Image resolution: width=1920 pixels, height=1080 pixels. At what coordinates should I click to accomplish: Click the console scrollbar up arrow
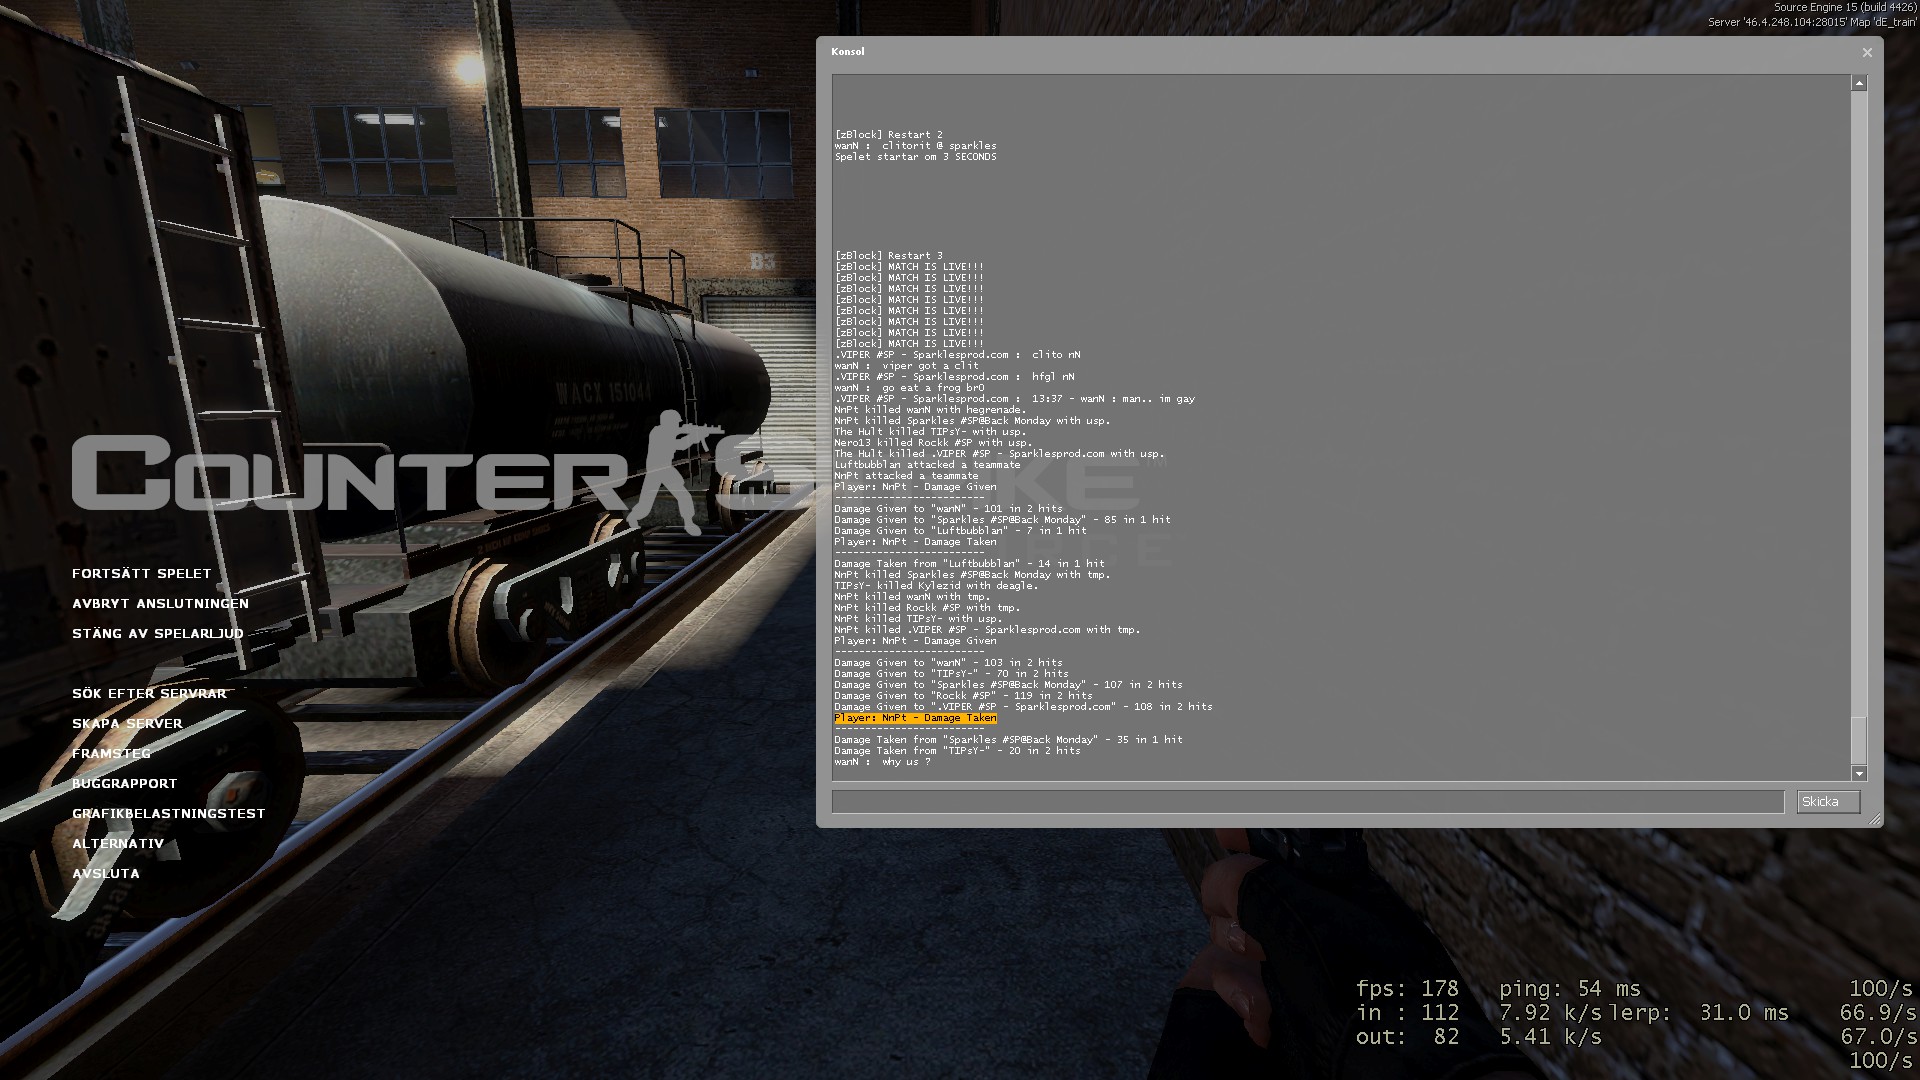coord(1859,84)
